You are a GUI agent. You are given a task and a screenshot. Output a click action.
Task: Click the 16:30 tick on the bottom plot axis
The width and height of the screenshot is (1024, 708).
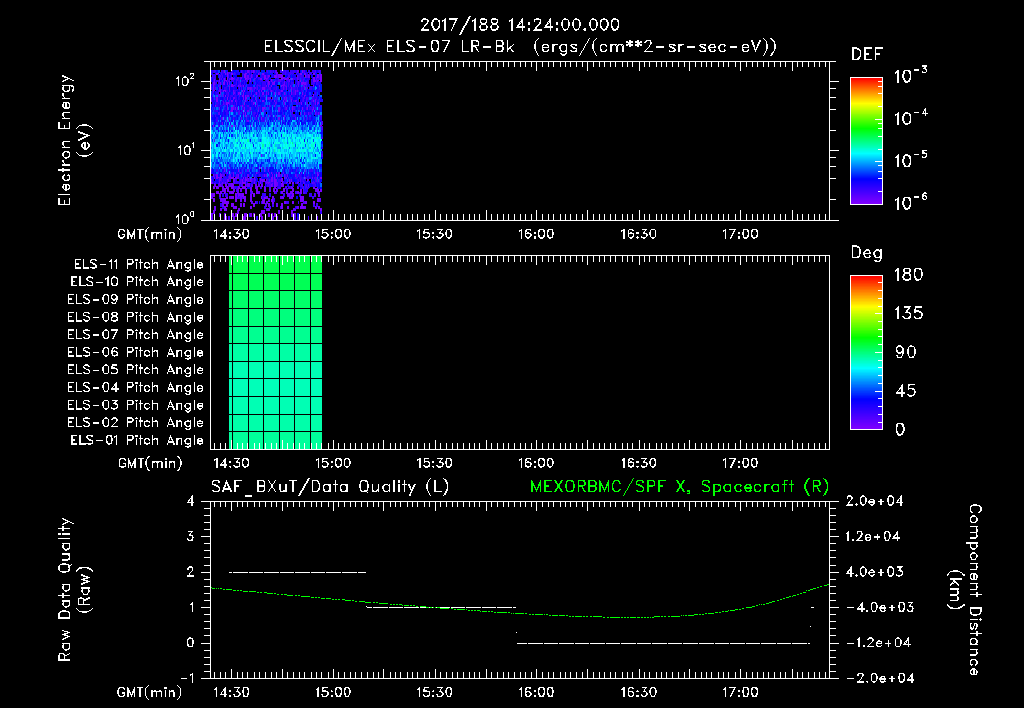pos(638,692)
